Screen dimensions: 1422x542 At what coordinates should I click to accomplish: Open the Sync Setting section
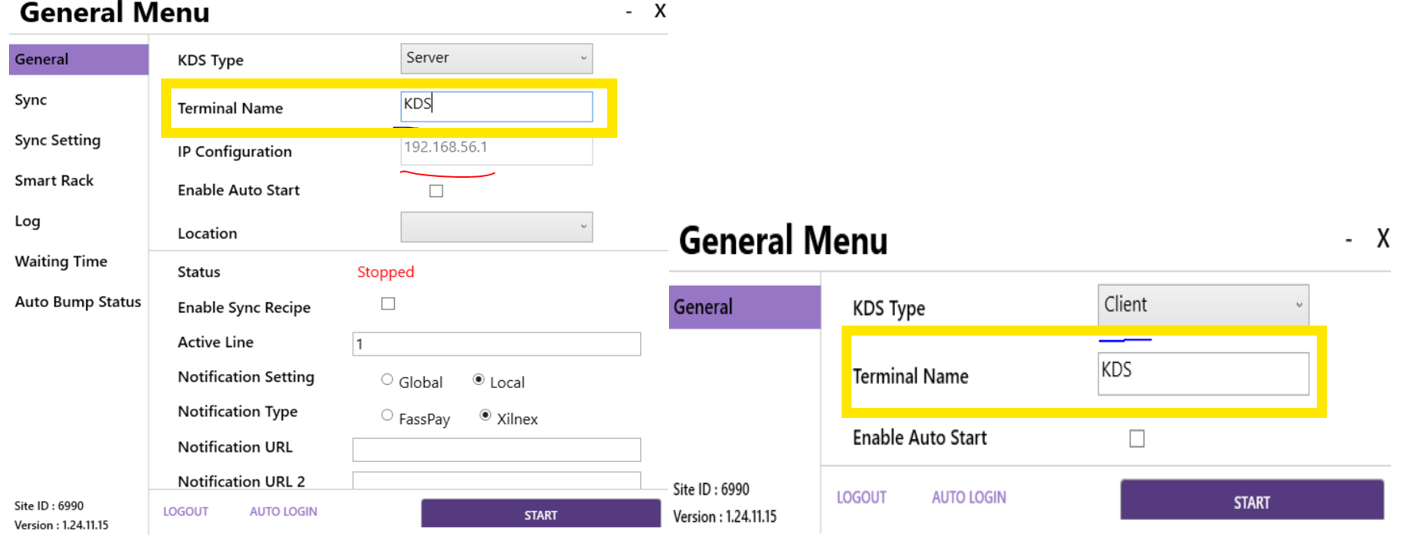click(x=57, y=140)
